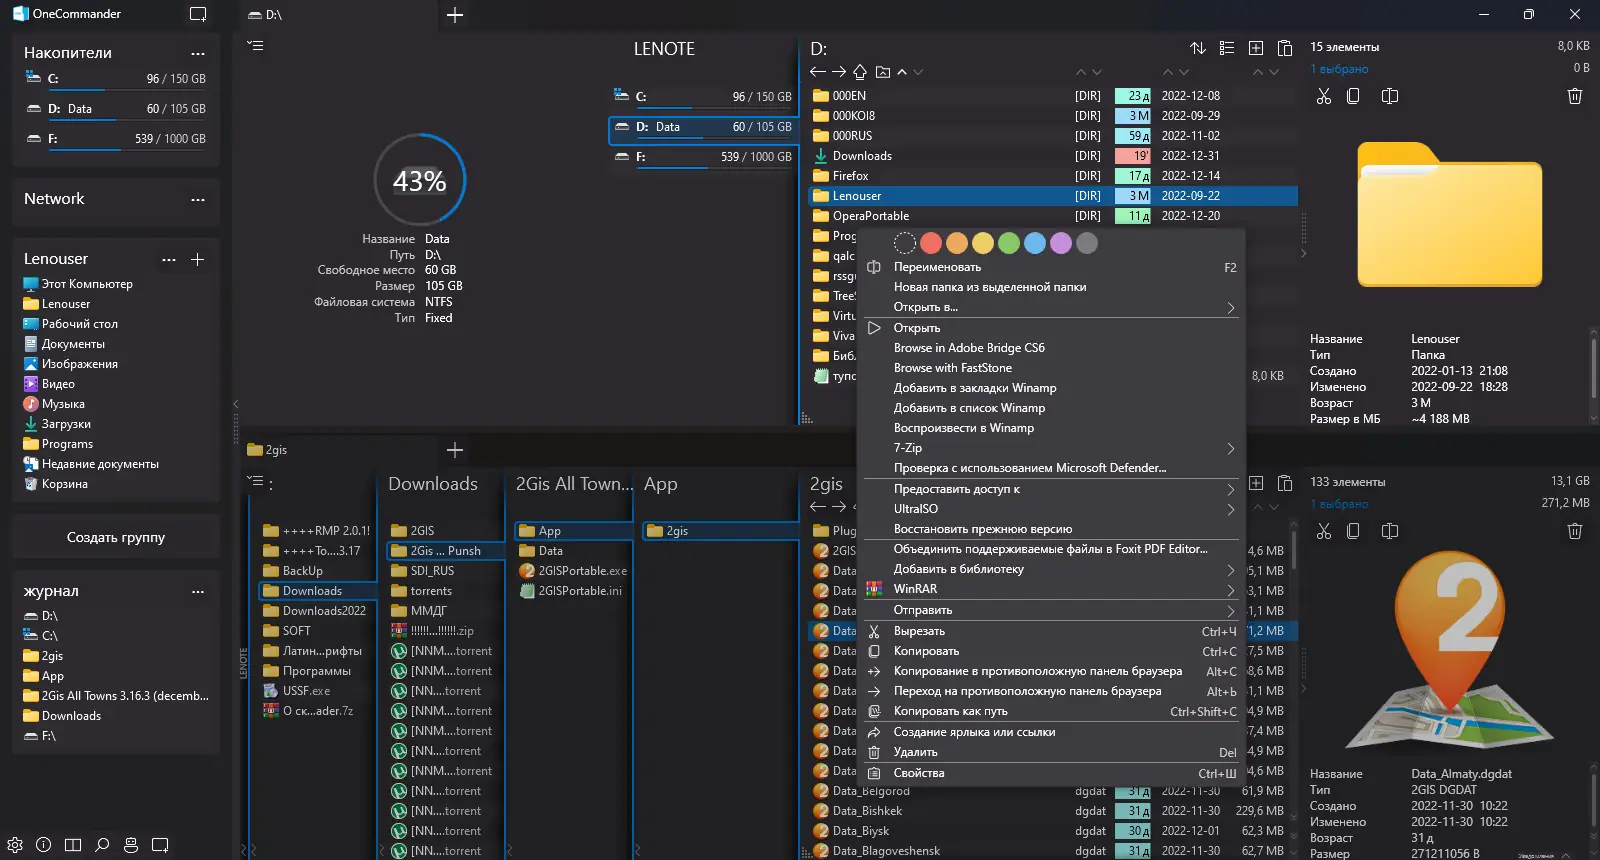Open 'Недавние документы' in the sidebar
The height and width of the screenshot is (860, 1600).
point(100,464)
